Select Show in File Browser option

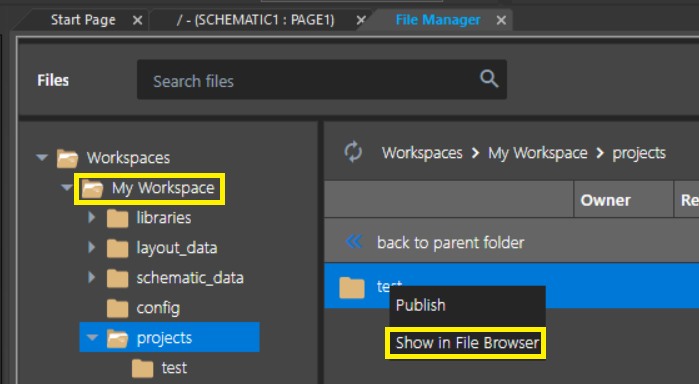[467, 343]
